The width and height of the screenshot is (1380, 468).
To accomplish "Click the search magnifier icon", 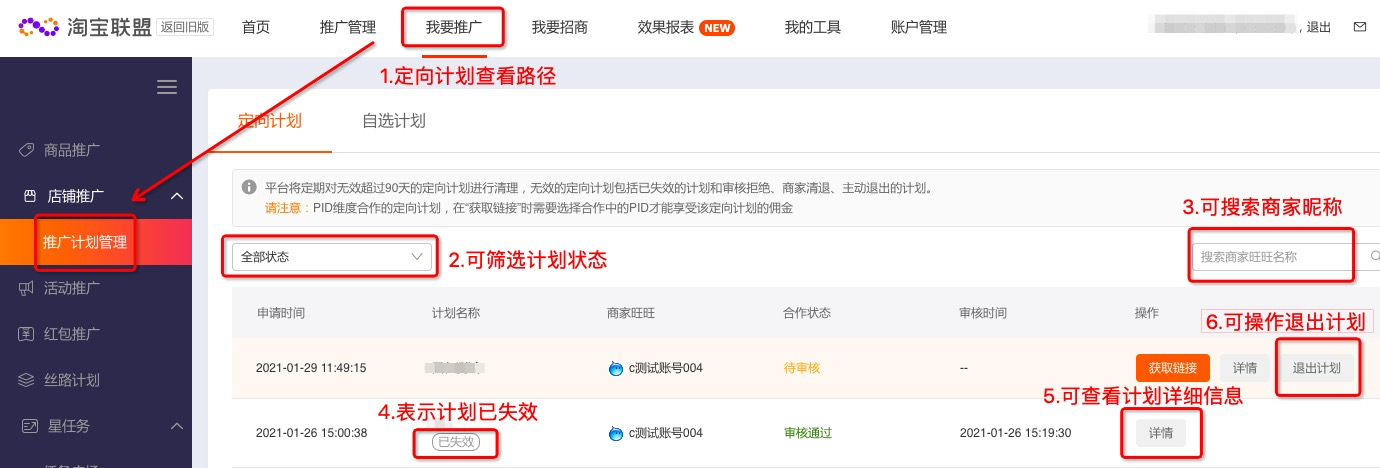I will [x=1375, y=257].
